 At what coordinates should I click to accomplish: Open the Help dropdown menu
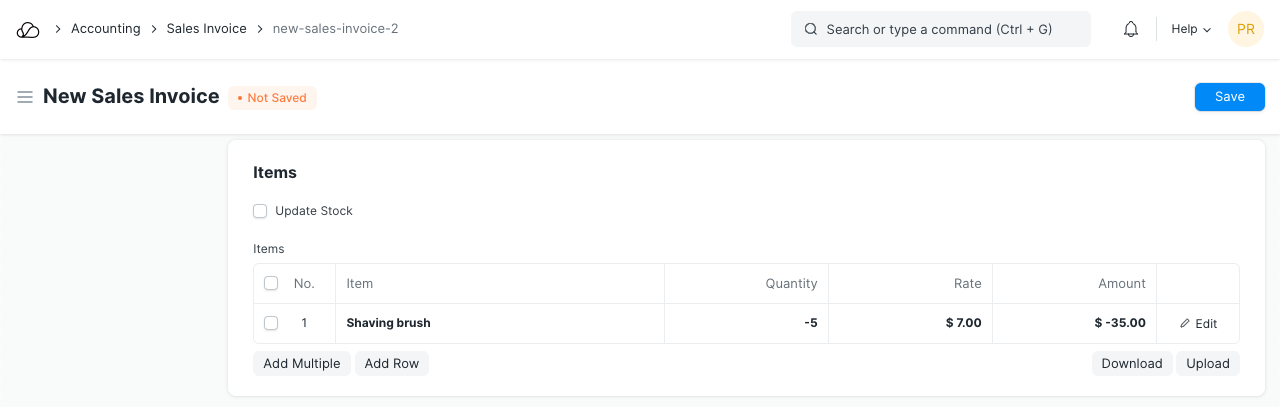[1190, 30]
